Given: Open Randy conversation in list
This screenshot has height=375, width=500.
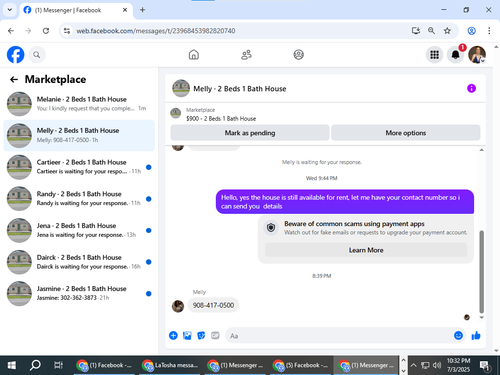Looking at the screenshot, I should point(79,198).
